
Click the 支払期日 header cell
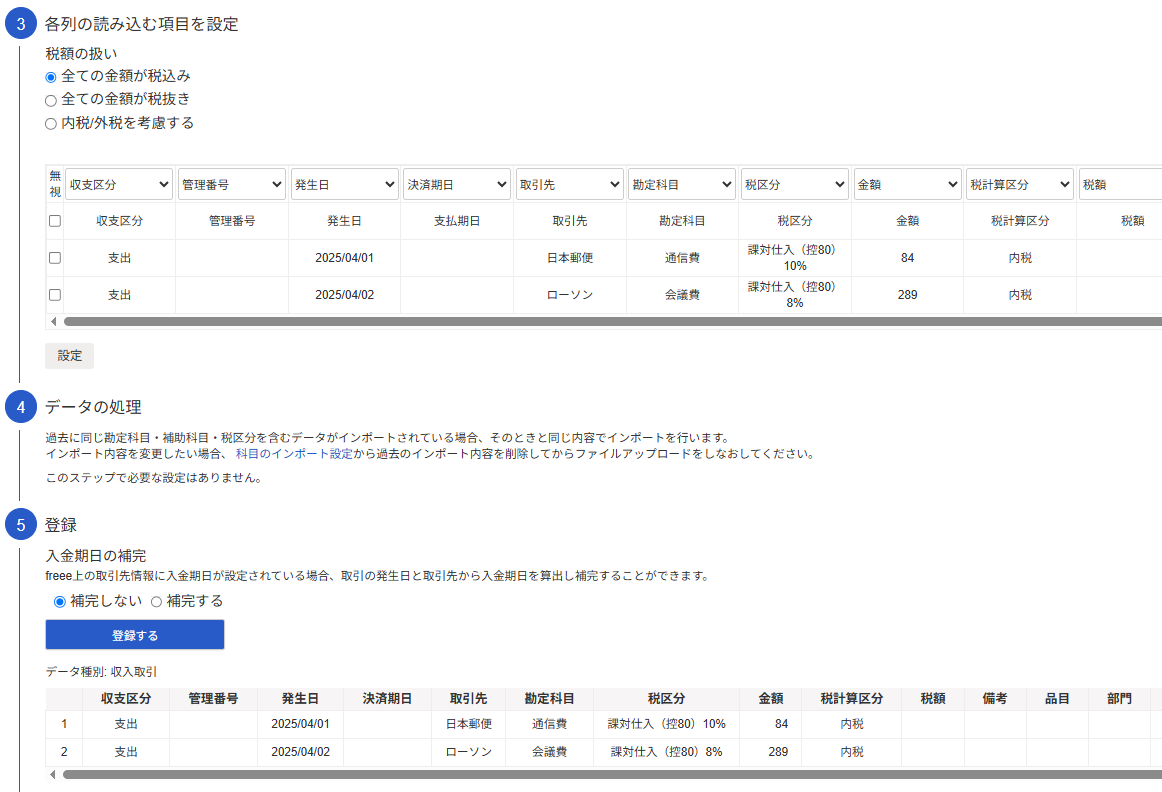click(457, 221)
